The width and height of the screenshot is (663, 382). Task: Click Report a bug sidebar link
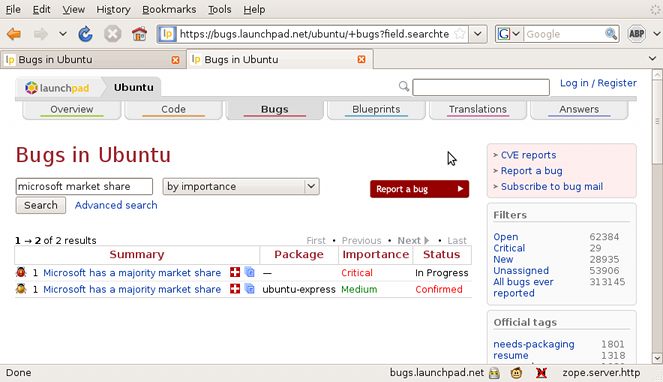coord(531,171)
